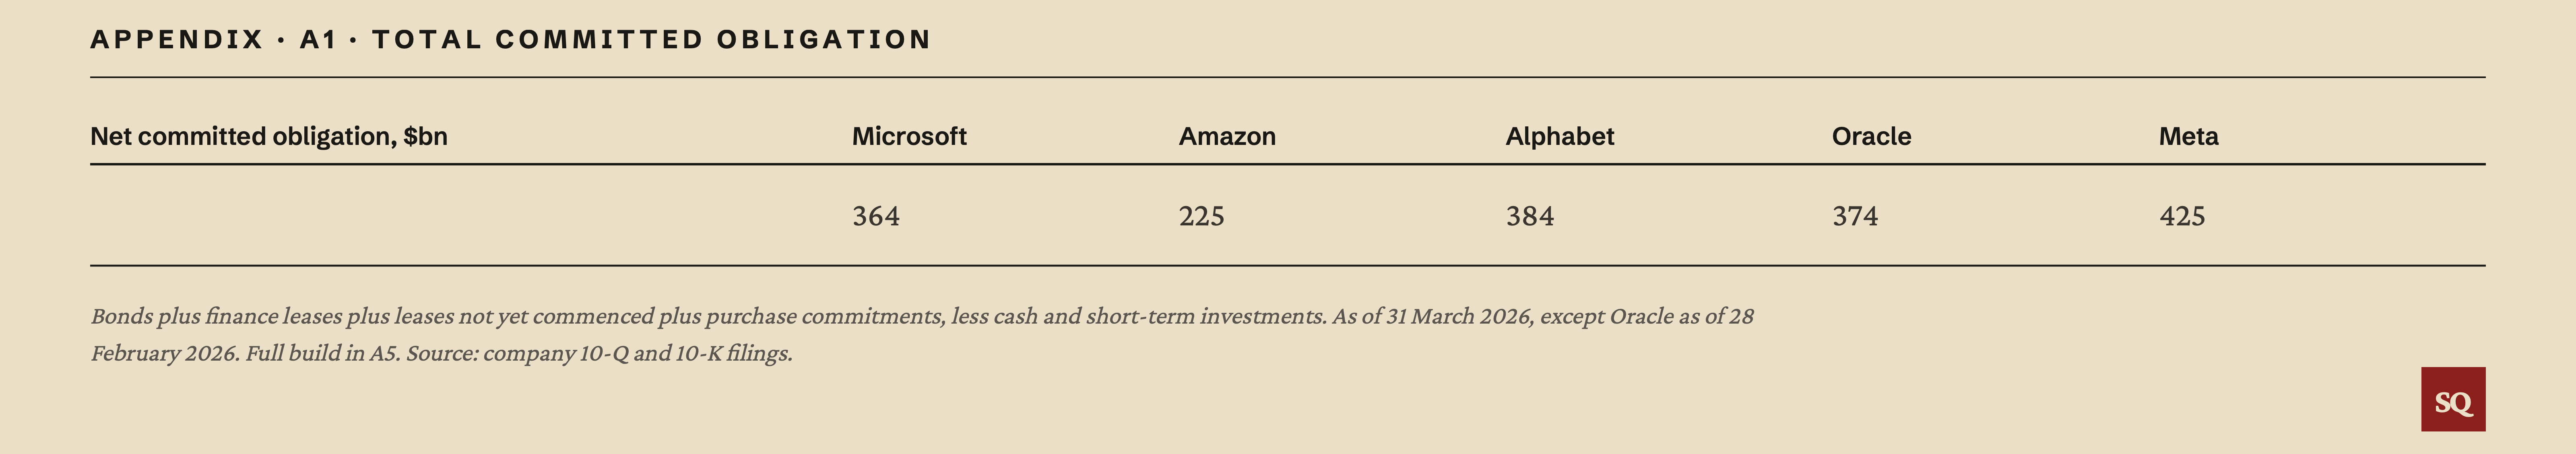Click Alphabet's value 384
Screen dimensions: 2576x454
point(1530,216)
